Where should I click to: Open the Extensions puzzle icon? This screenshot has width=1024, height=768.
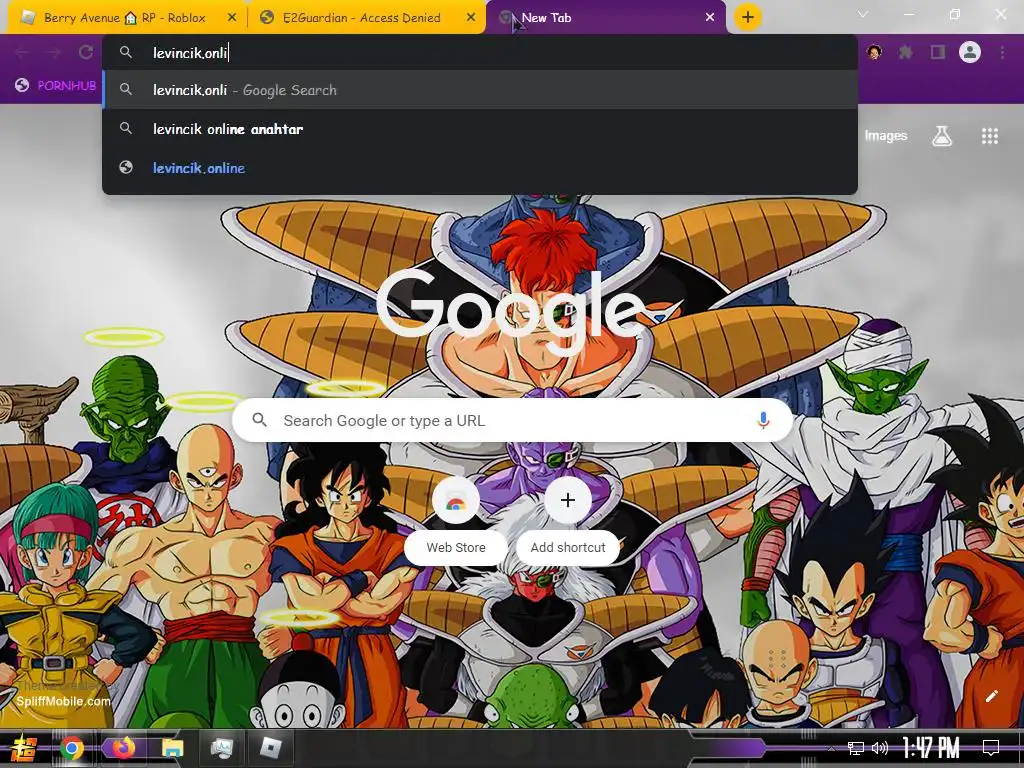point(906,52)
